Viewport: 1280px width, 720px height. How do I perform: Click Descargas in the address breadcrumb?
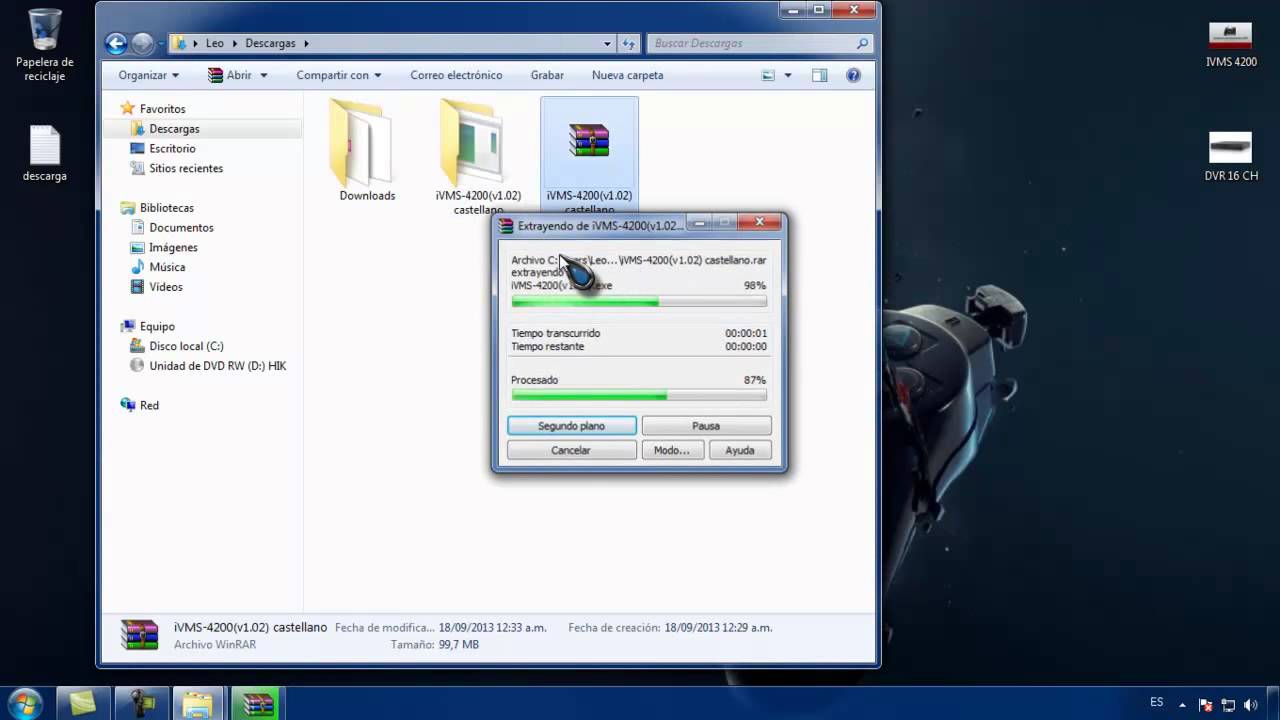pos(270,44)
